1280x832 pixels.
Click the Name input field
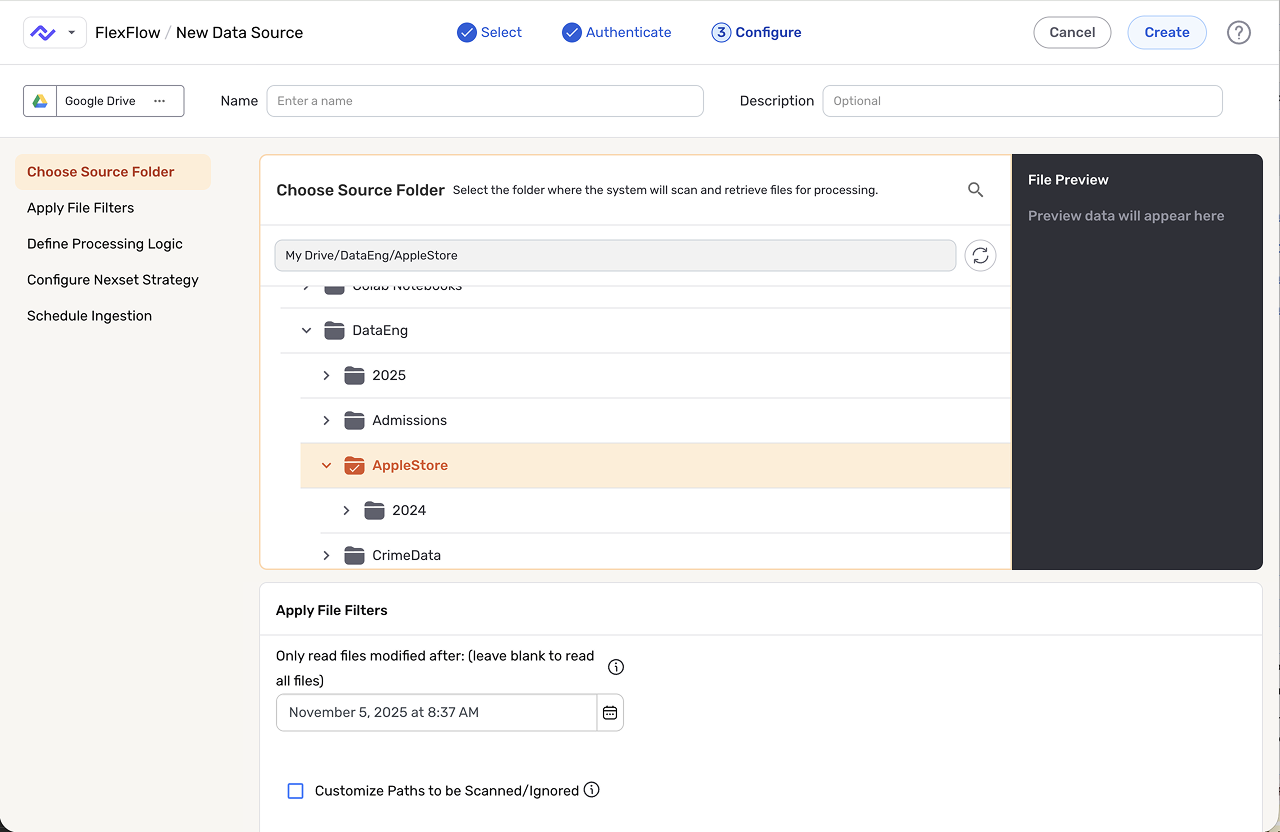coord(485,101)
